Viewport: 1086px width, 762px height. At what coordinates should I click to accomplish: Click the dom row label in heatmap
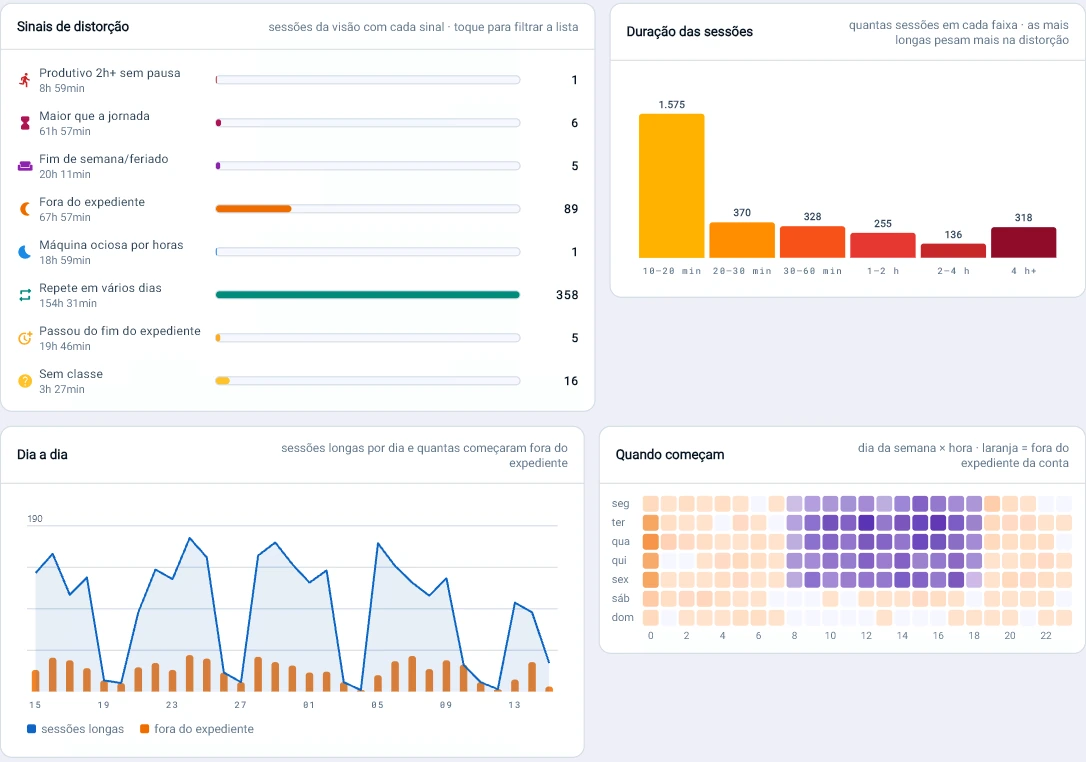point(622,617)
